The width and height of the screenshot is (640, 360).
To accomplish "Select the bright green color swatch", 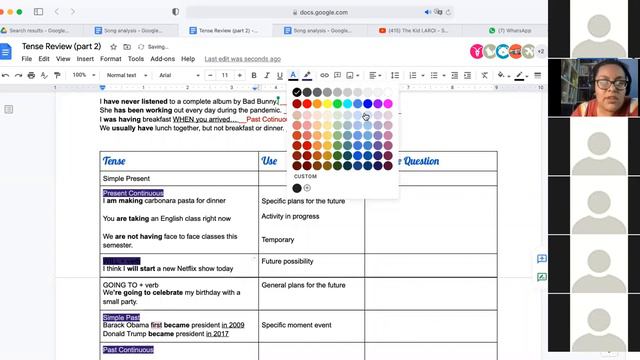I will click(x=337, y=104).
